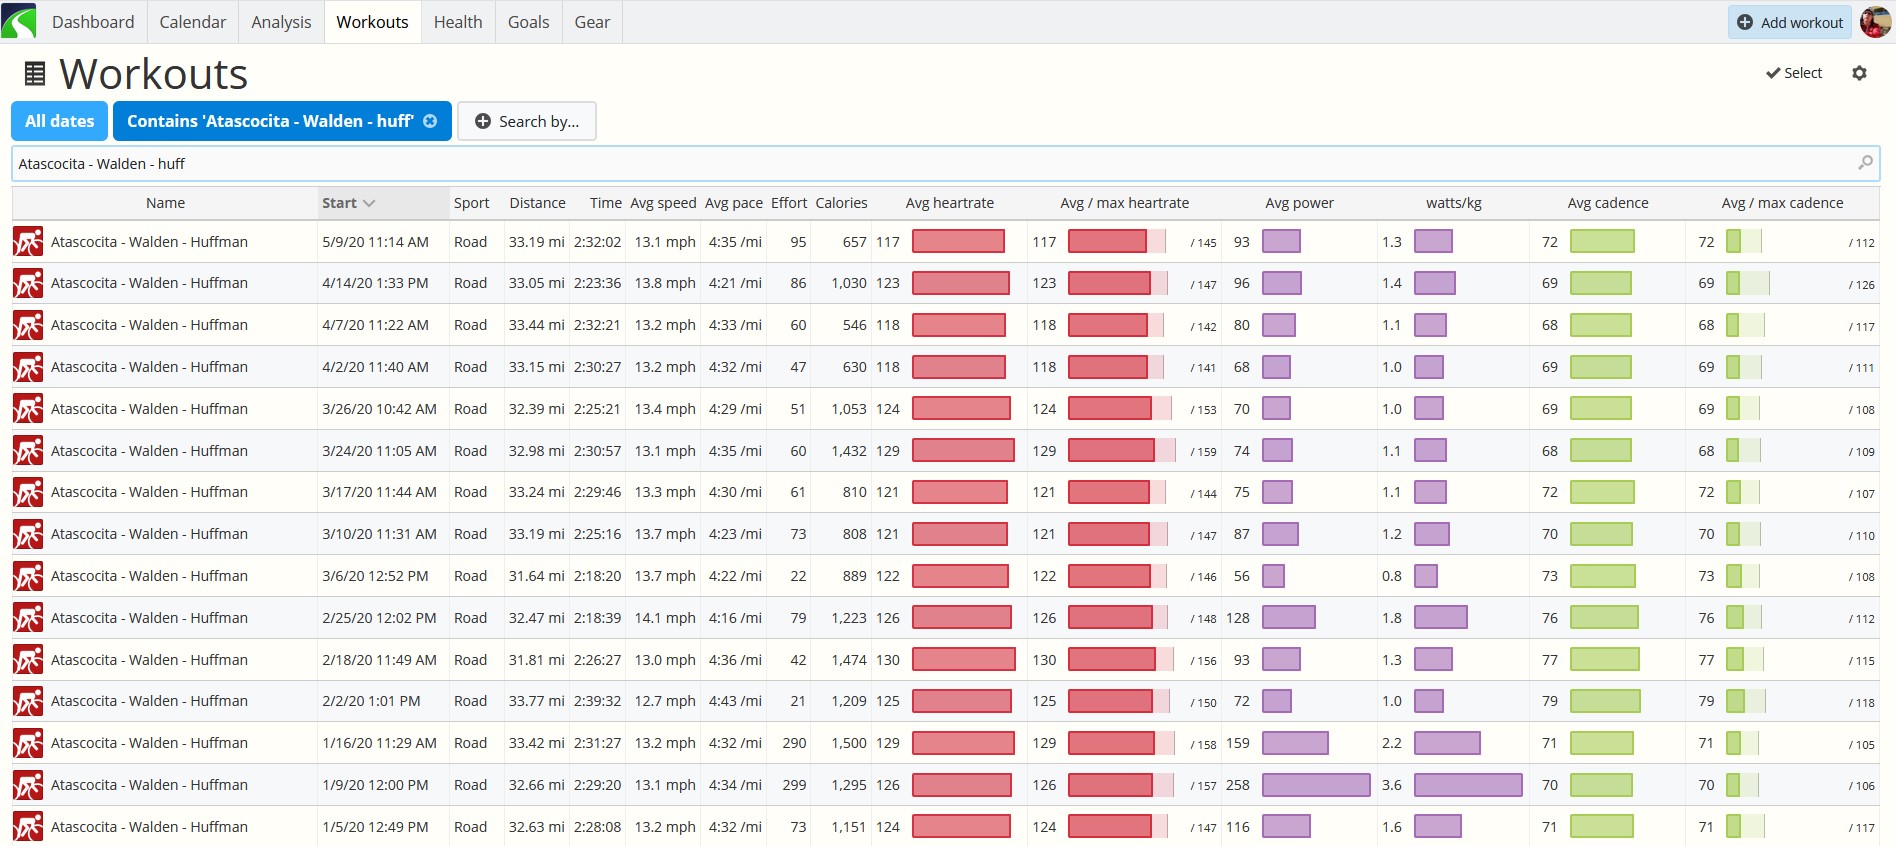Screen dimensions: 1896x846
Task: Open the 4/14/20 Atascocita - Walden - Huffman workout
Action: 149,283
